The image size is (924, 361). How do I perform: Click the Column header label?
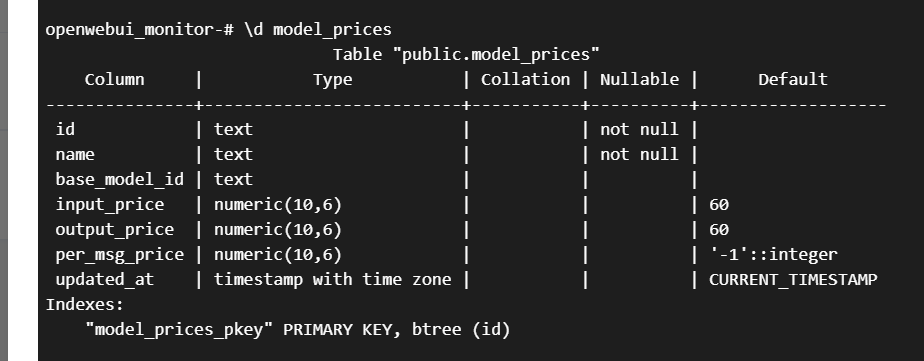(x=114, y=80)
